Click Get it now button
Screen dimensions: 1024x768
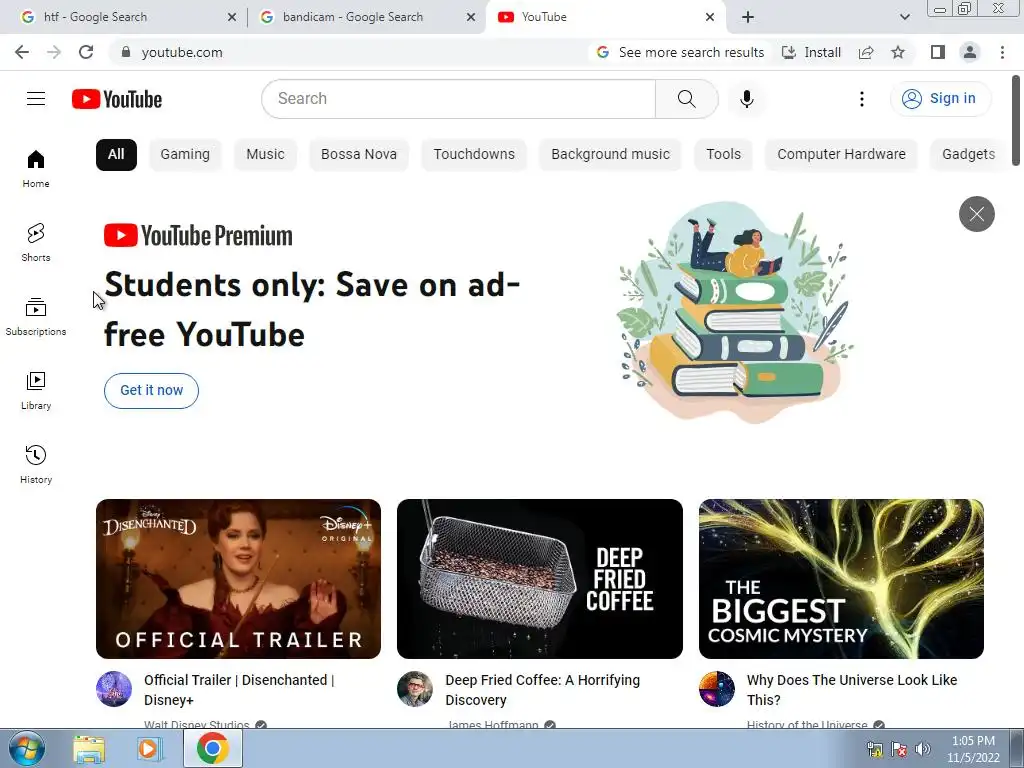click(x=152, y=391)
